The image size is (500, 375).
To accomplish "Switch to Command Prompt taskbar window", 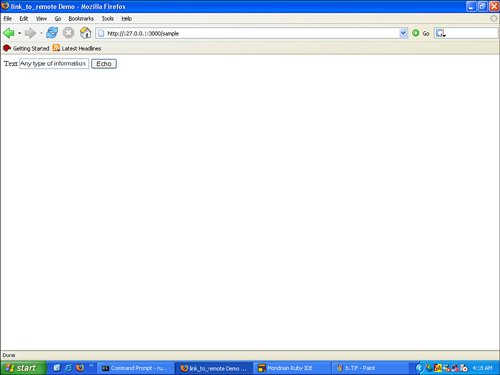I will coord(135,368).
